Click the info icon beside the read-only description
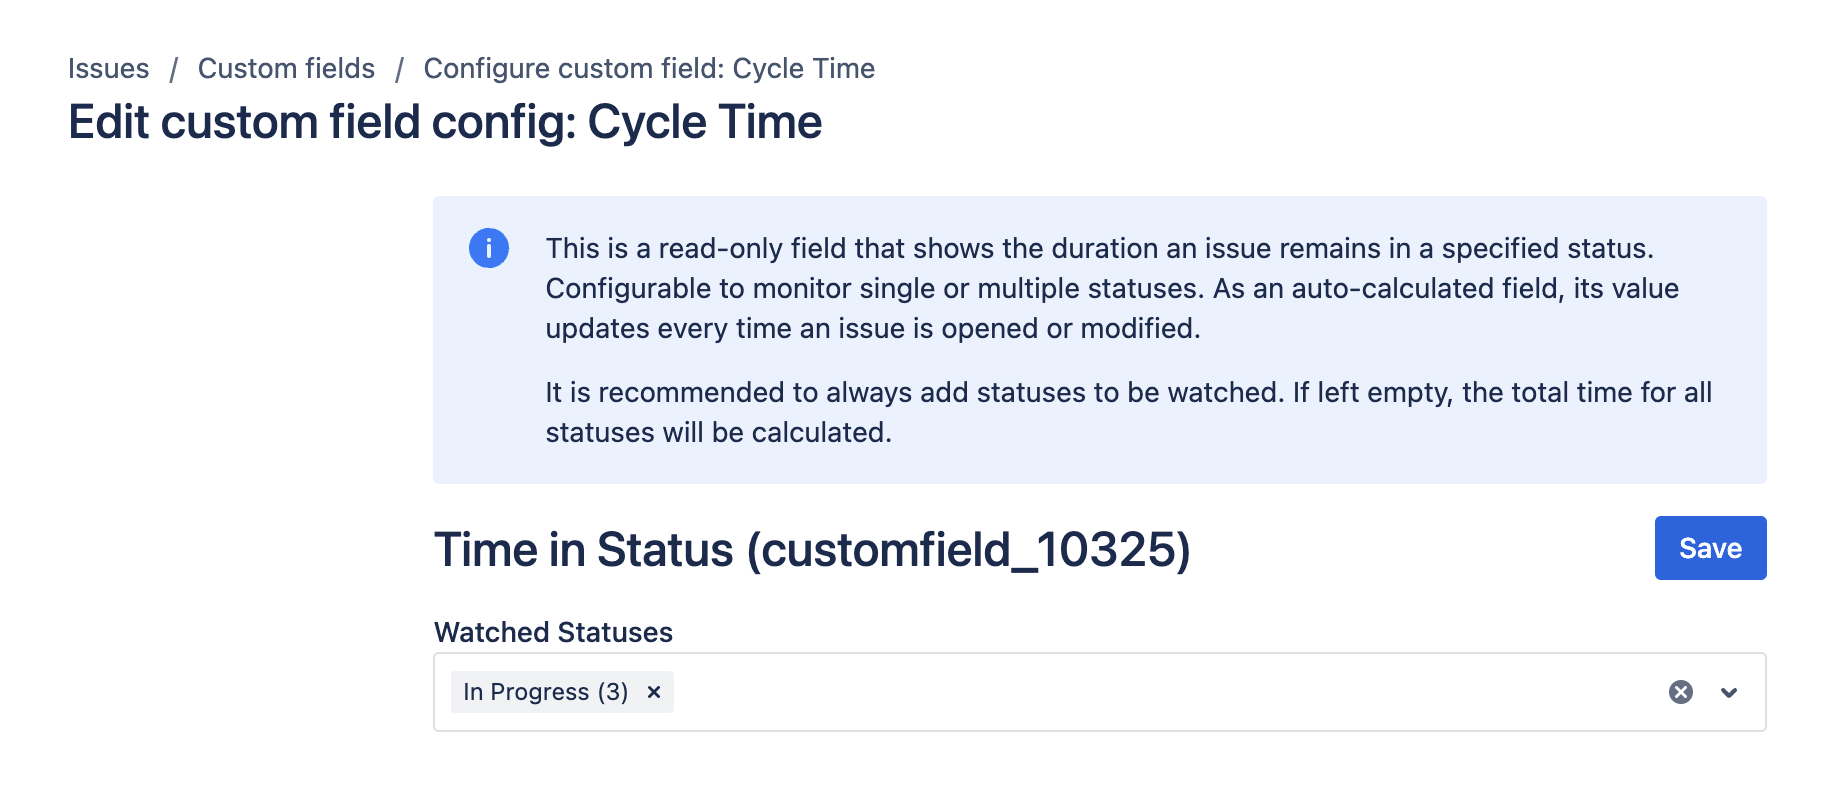 489,248
